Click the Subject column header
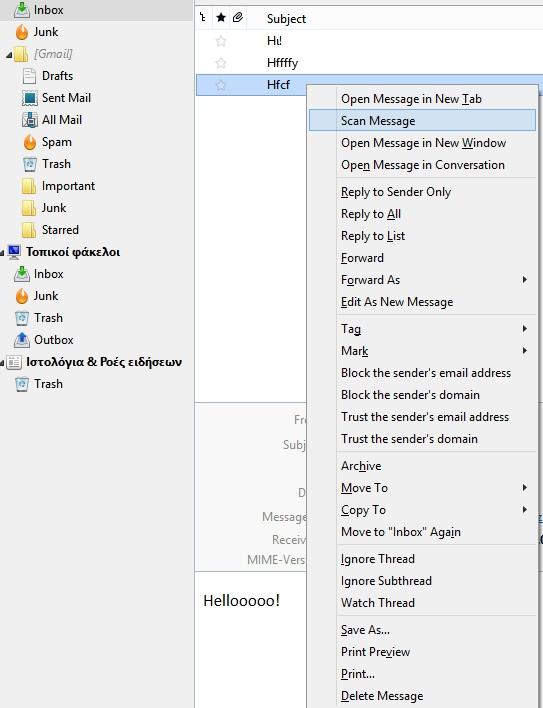This screenshot has width=543, height=708. pyautogui.click(x=286, y=19)
